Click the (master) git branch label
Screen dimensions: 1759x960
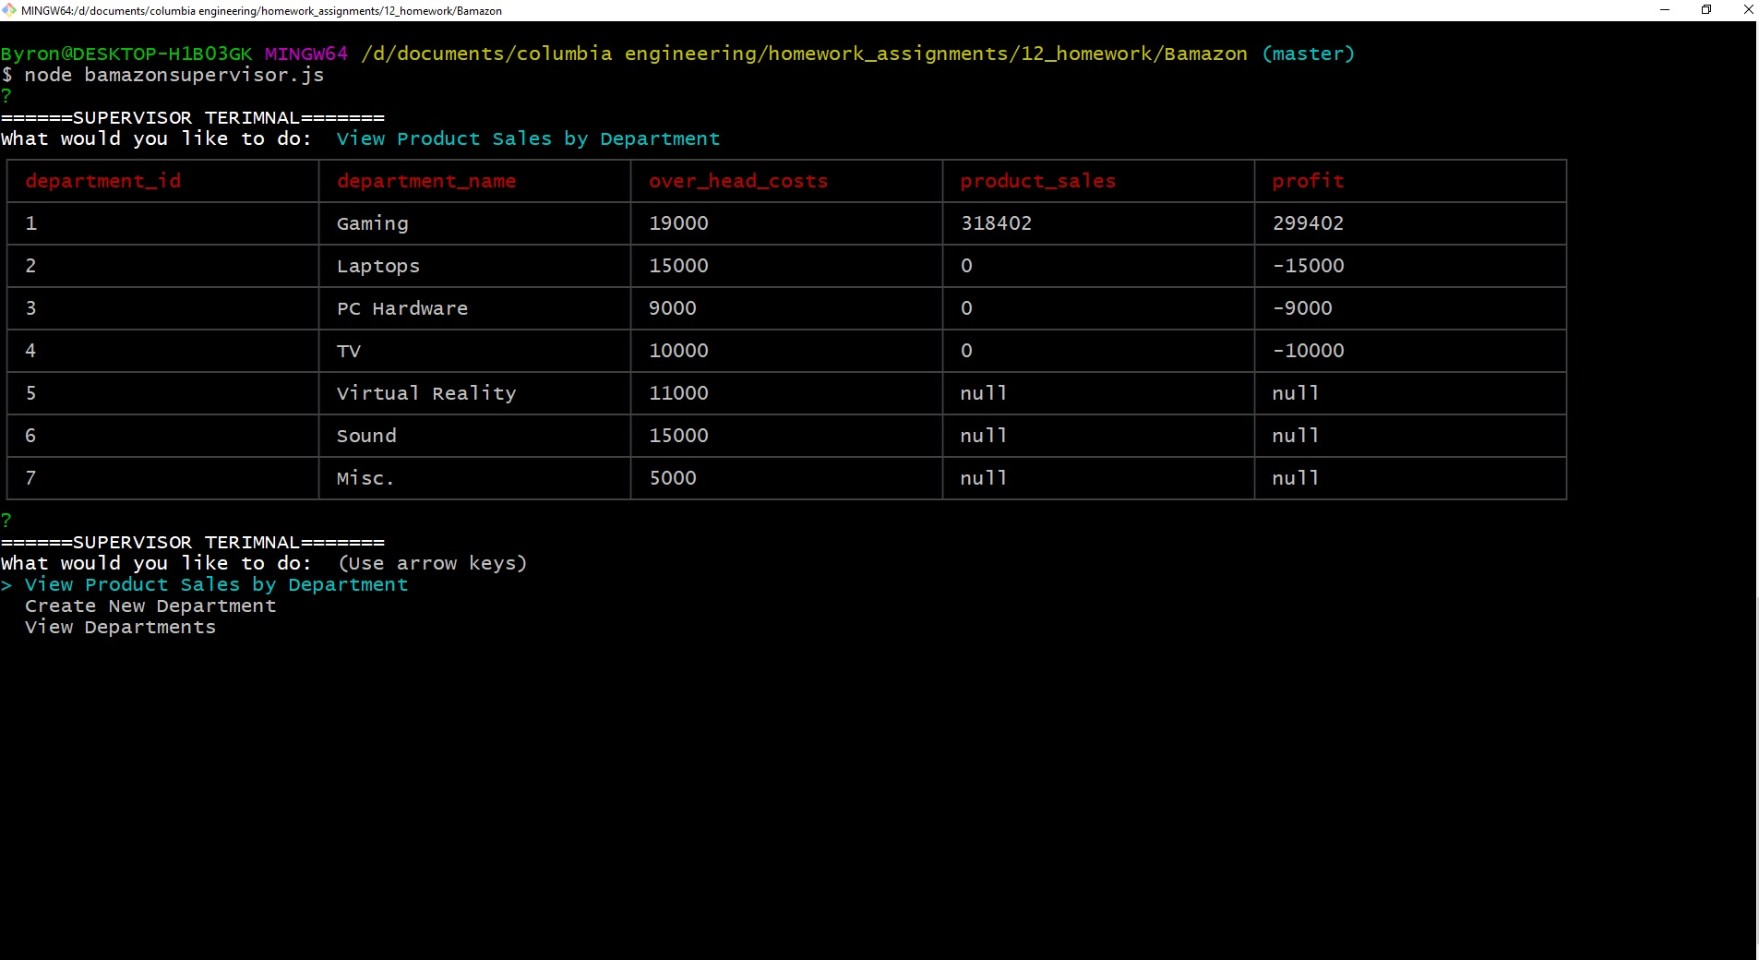(1307, 54)
